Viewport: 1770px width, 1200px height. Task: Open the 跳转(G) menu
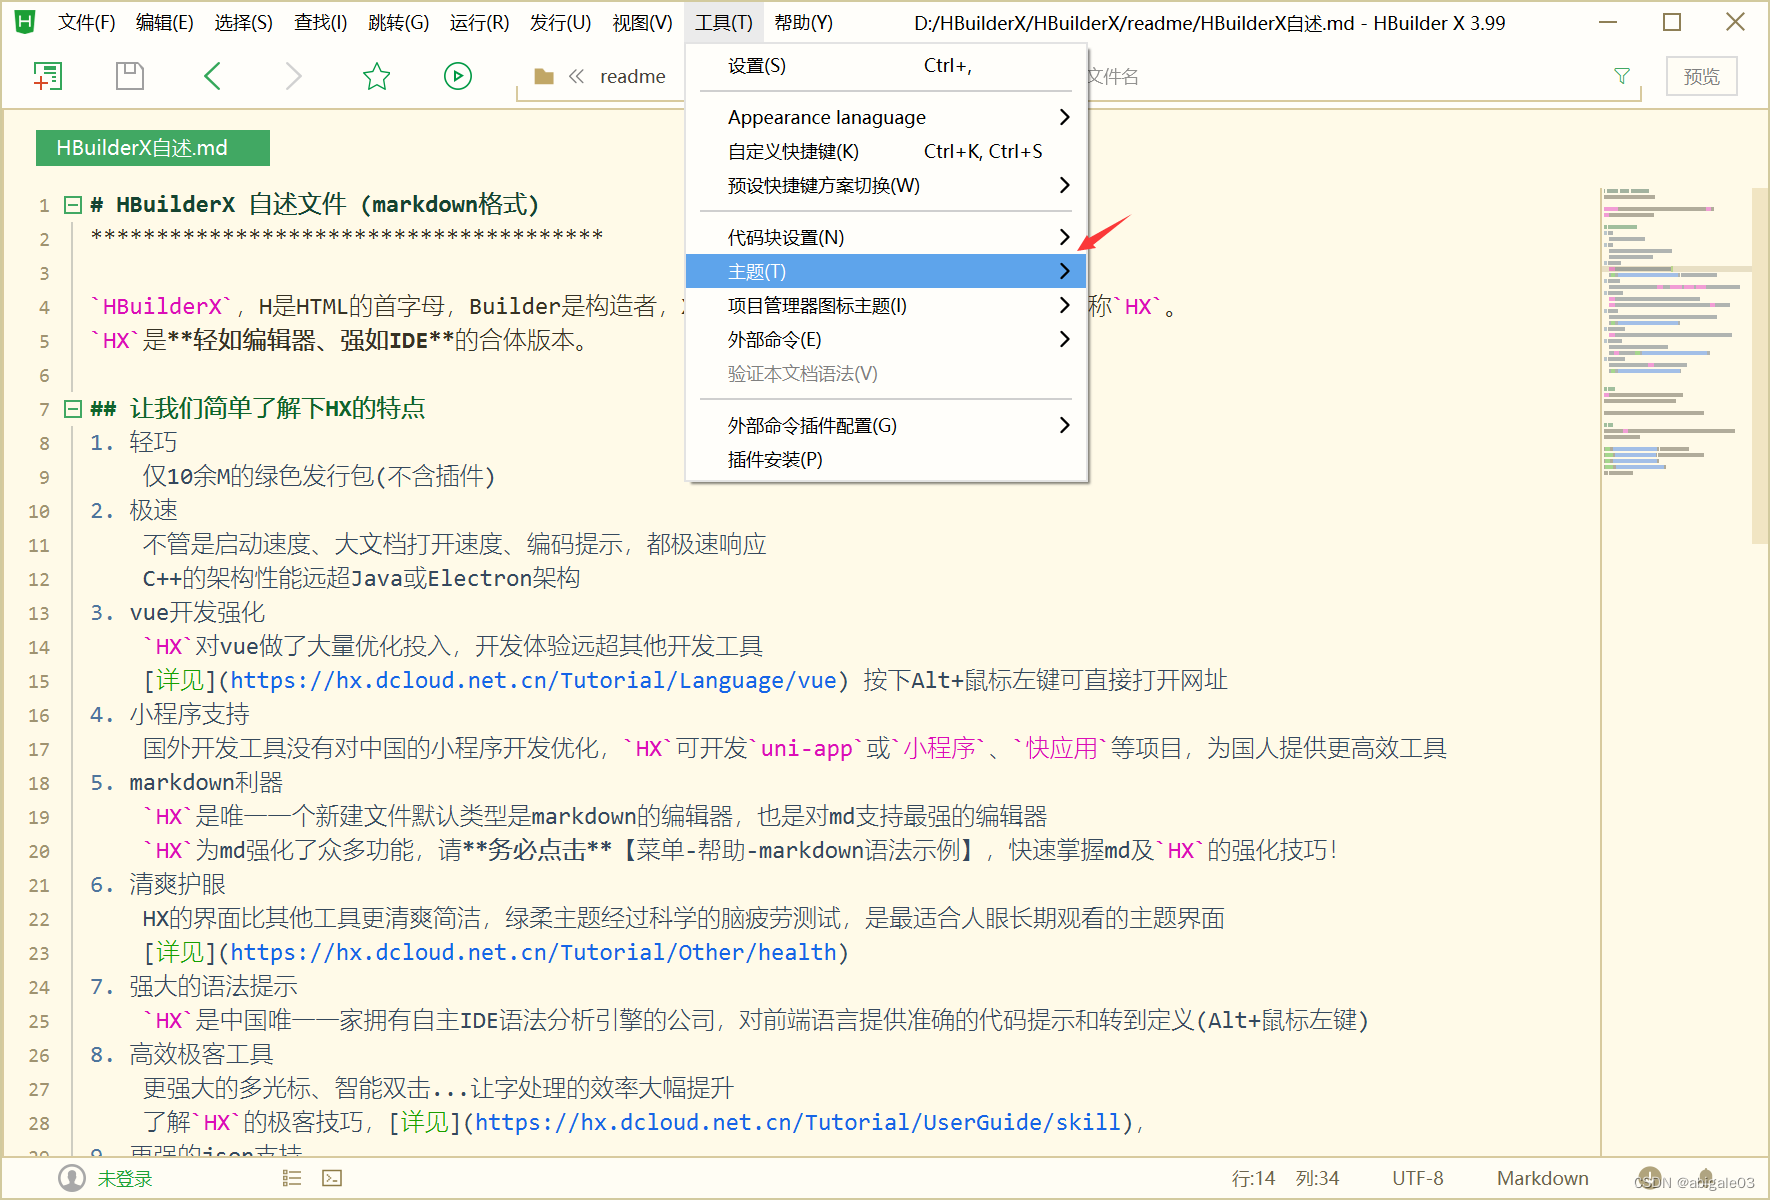(x=398, y=22)
